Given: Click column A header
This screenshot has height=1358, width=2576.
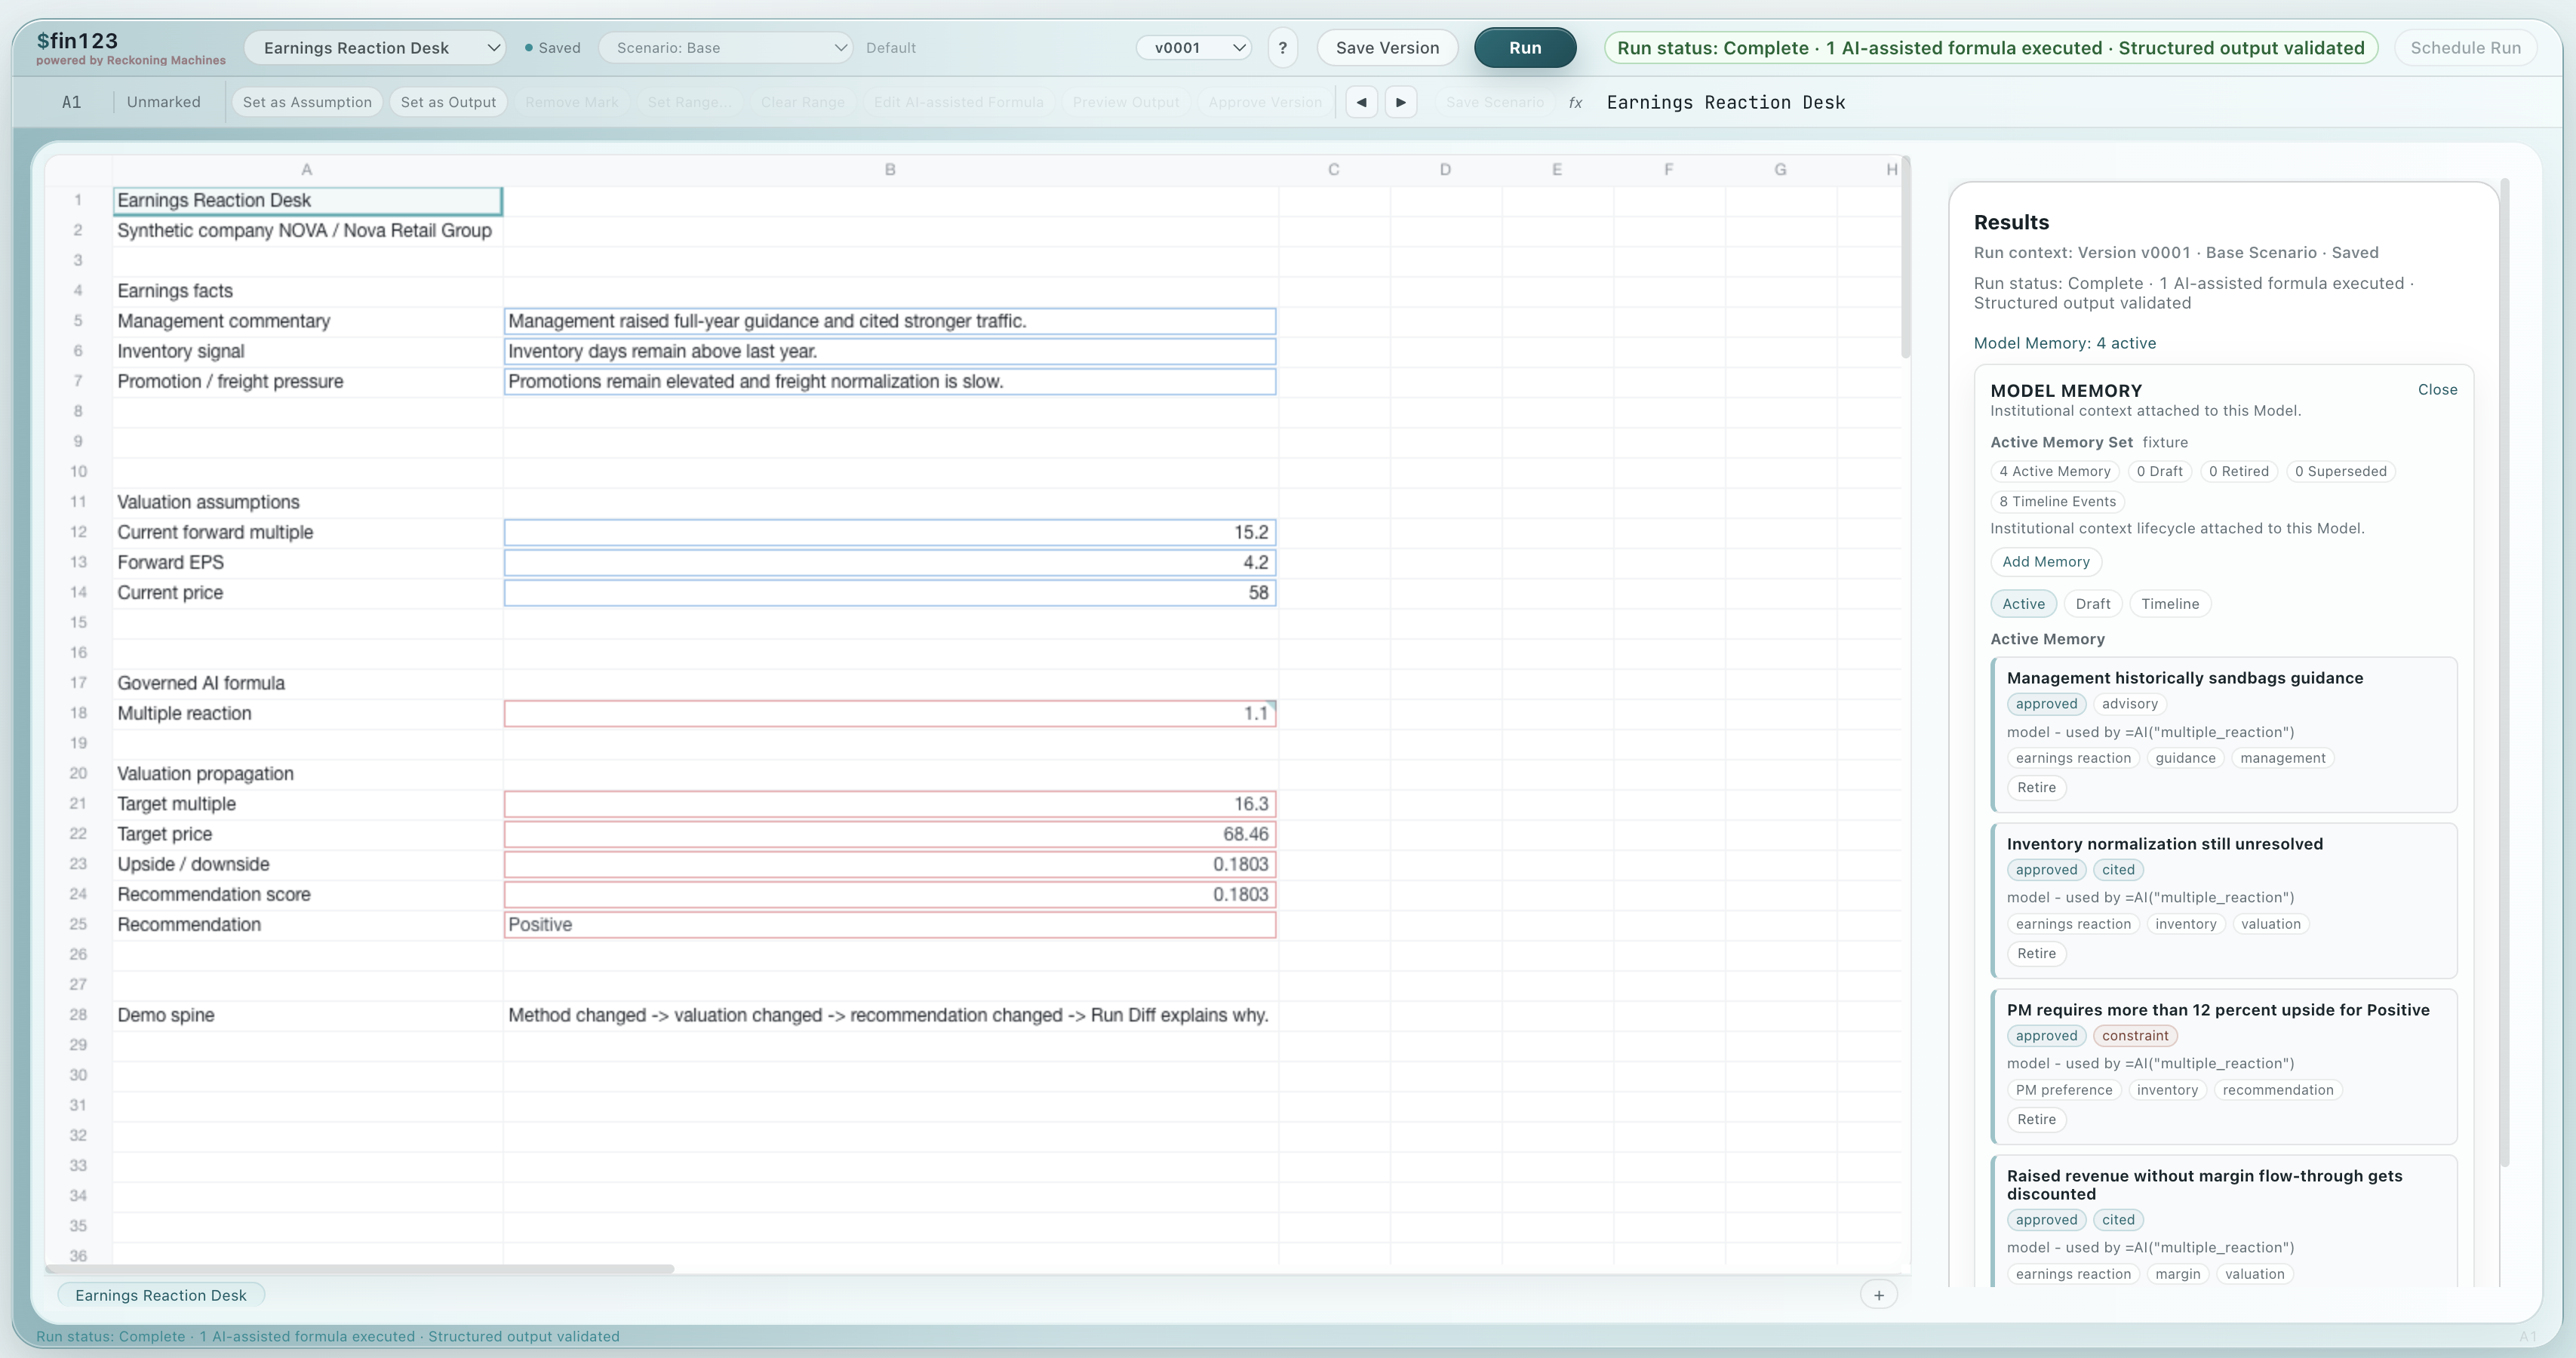Looking at the screenshot, I should (x=306, y=170).
